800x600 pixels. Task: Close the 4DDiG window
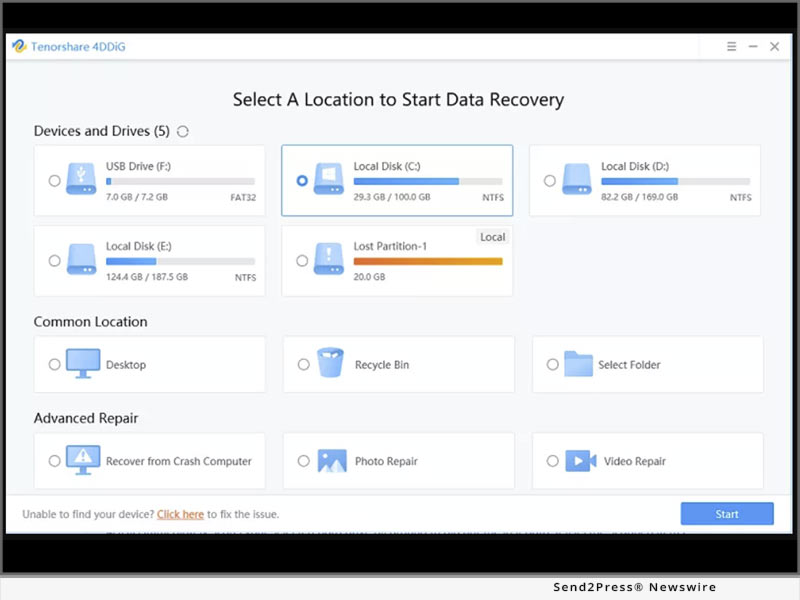[x=774, y=46]
